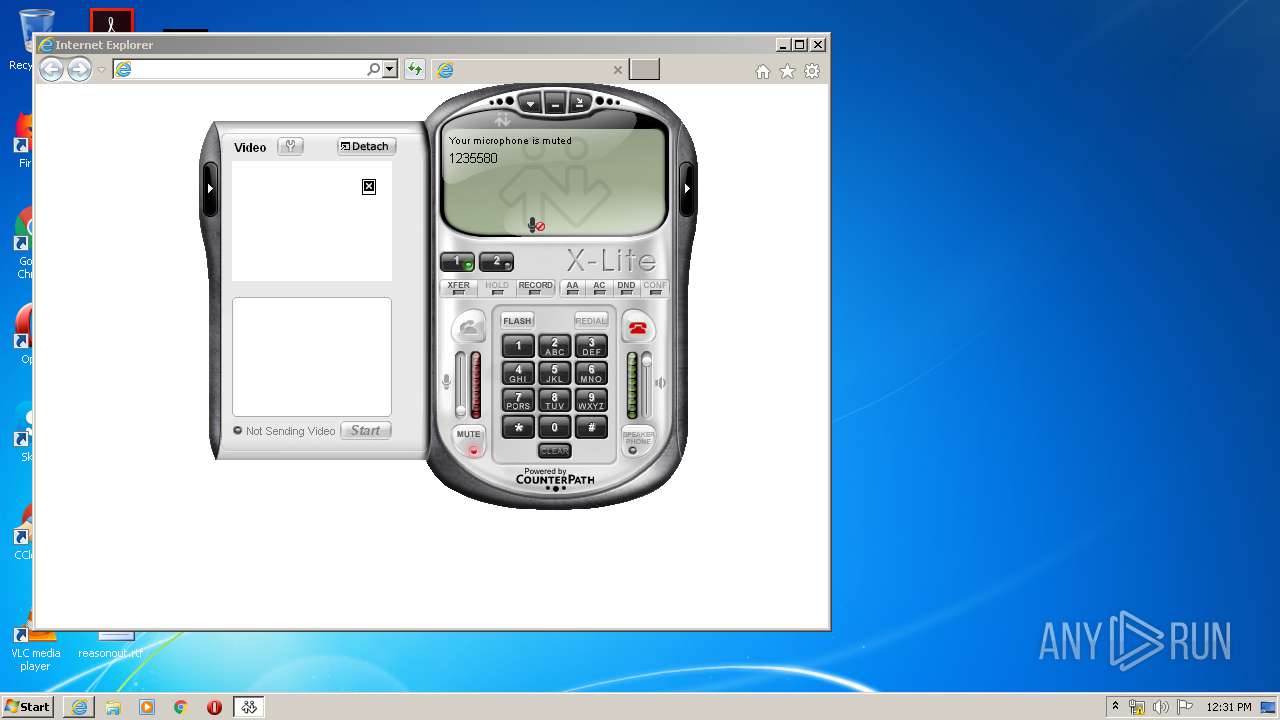The height and width of the screenshot is (720, 1280).
Task: Click the Internet Explorer address bar
Action: pyautogui.click(x=240, y=69)
